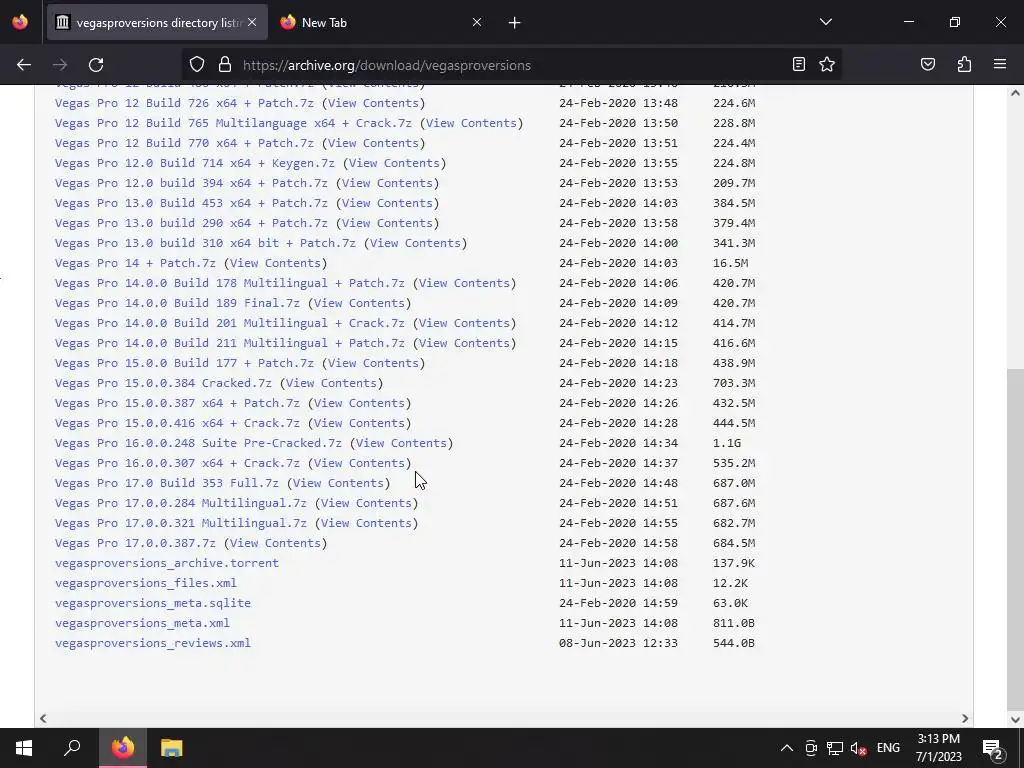Download Vegas Pro 17.0.0.387.7z
This screenshot has height=768, width=1024.
(x=135, y=543)
